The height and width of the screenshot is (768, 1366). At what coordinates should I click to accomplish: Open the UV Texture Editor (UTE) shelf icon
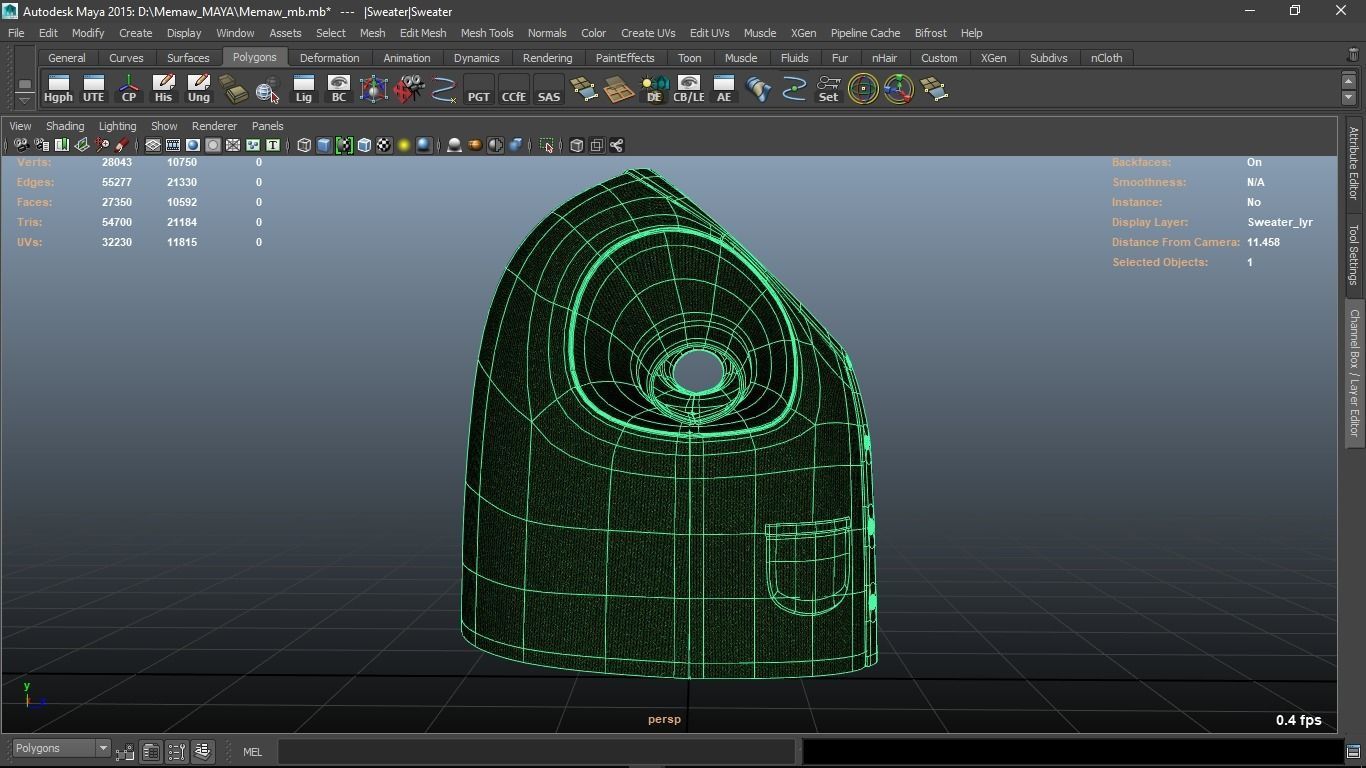(93, 89)
